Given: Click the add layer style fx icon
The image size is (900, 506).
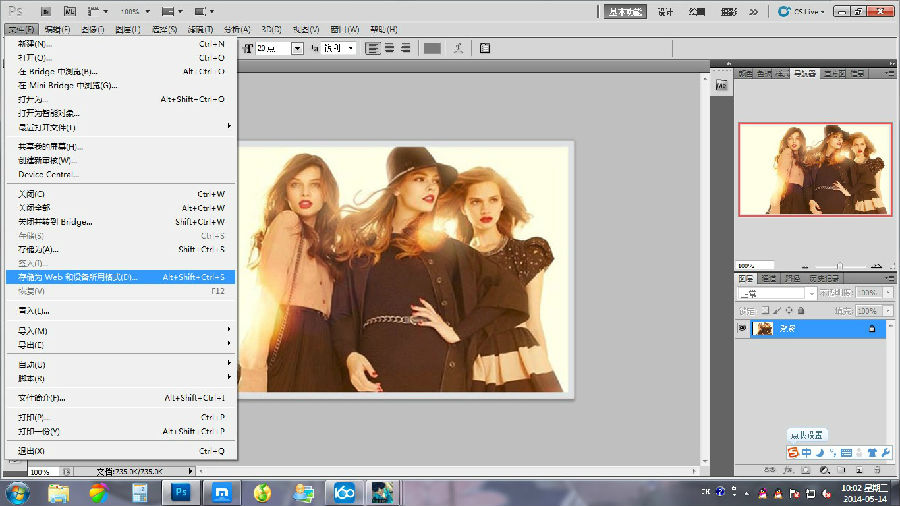Looking at the screenshot, I should [788, 470].
